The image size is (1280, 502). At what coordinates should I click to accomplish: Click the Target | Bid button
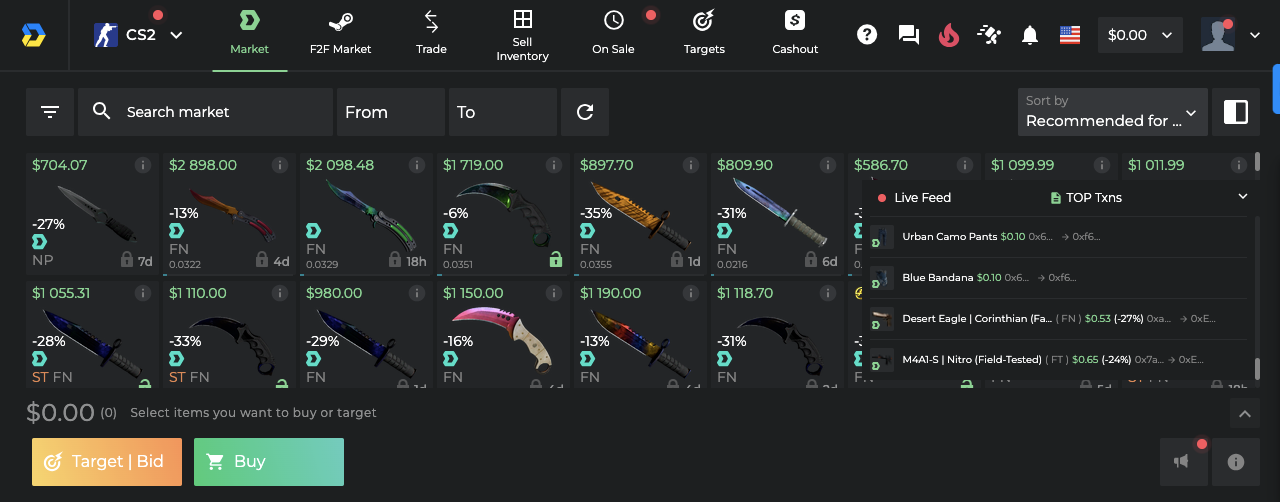(x=107, y=462)
